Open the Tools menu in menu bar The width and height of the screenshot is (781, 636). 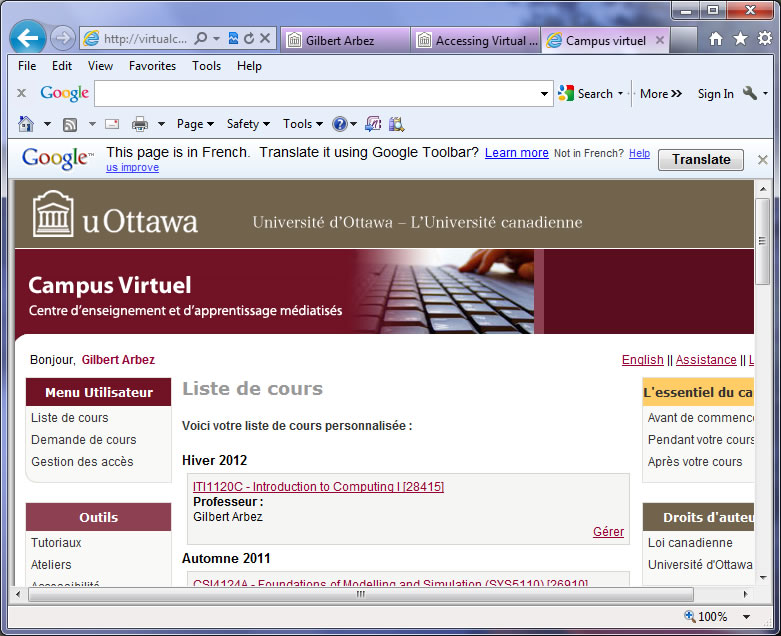click(206, 66)
